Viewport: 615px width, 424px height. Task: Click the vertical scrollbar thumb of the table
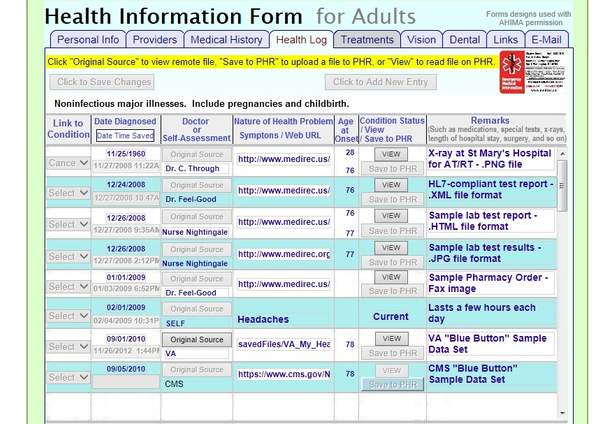click(562, 186)
